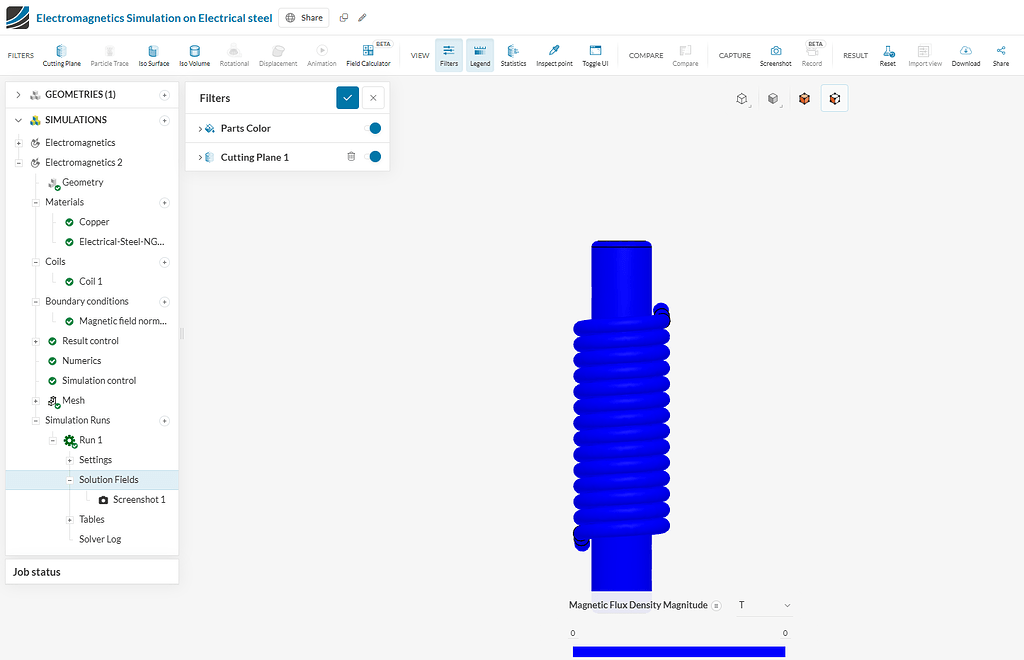Image resolution: width=1024 pixels, height=660 pixels.
Task: Select the Cutting Plane filter tool
Action: click(x=62, y=55)
